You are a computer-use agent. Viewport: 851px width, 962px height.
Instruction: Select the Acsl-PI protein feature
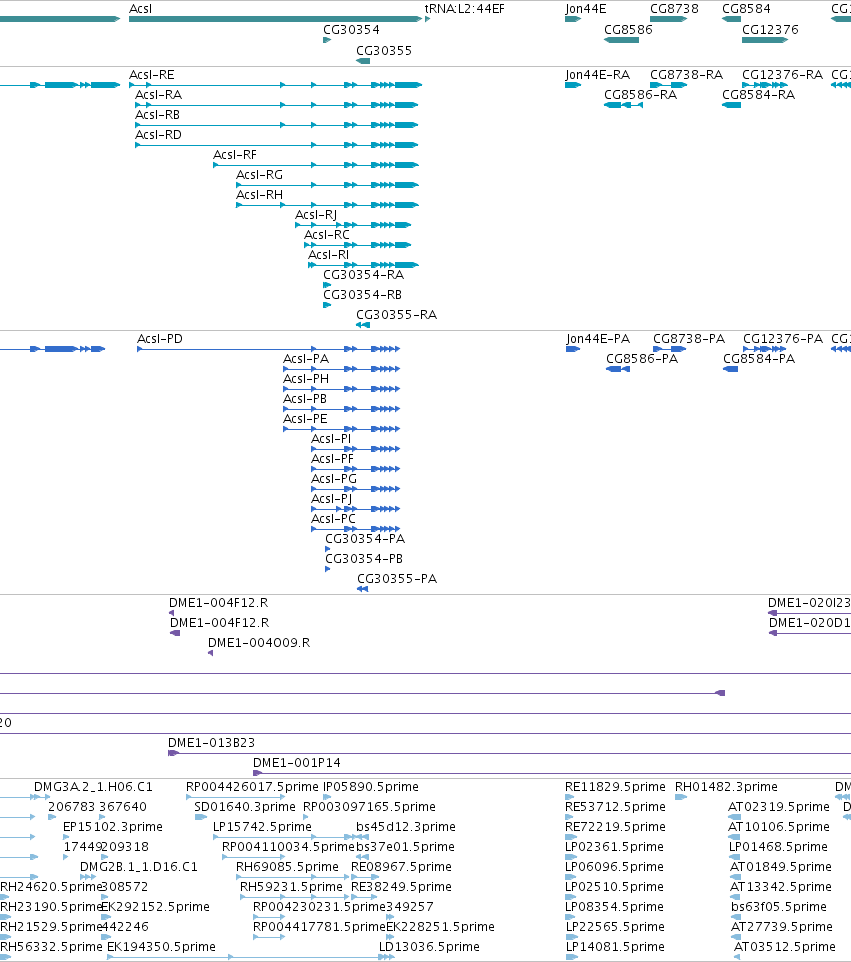(355, 449)
